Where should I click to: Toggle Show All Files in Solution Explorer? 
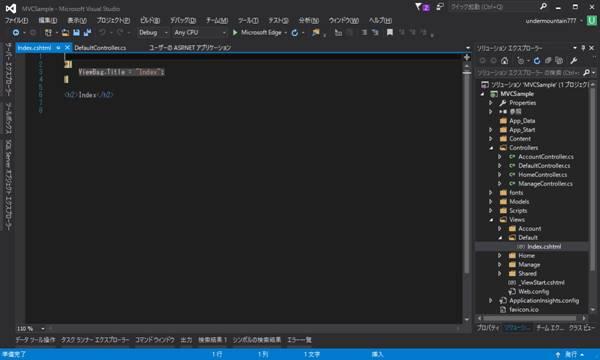[559, 60]
